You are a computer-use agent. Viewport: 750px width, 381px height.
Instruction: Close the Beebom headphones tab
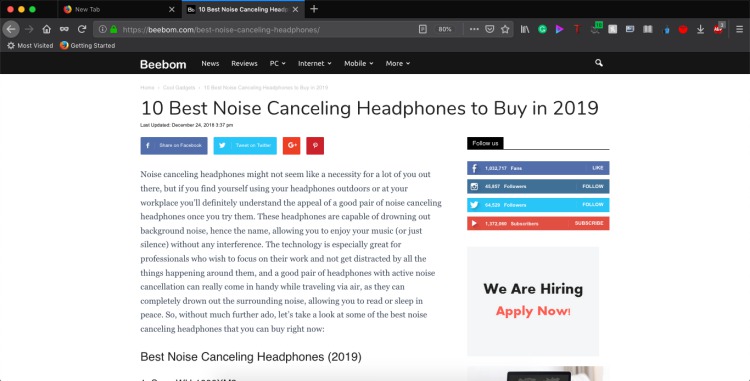coord(295,9)
